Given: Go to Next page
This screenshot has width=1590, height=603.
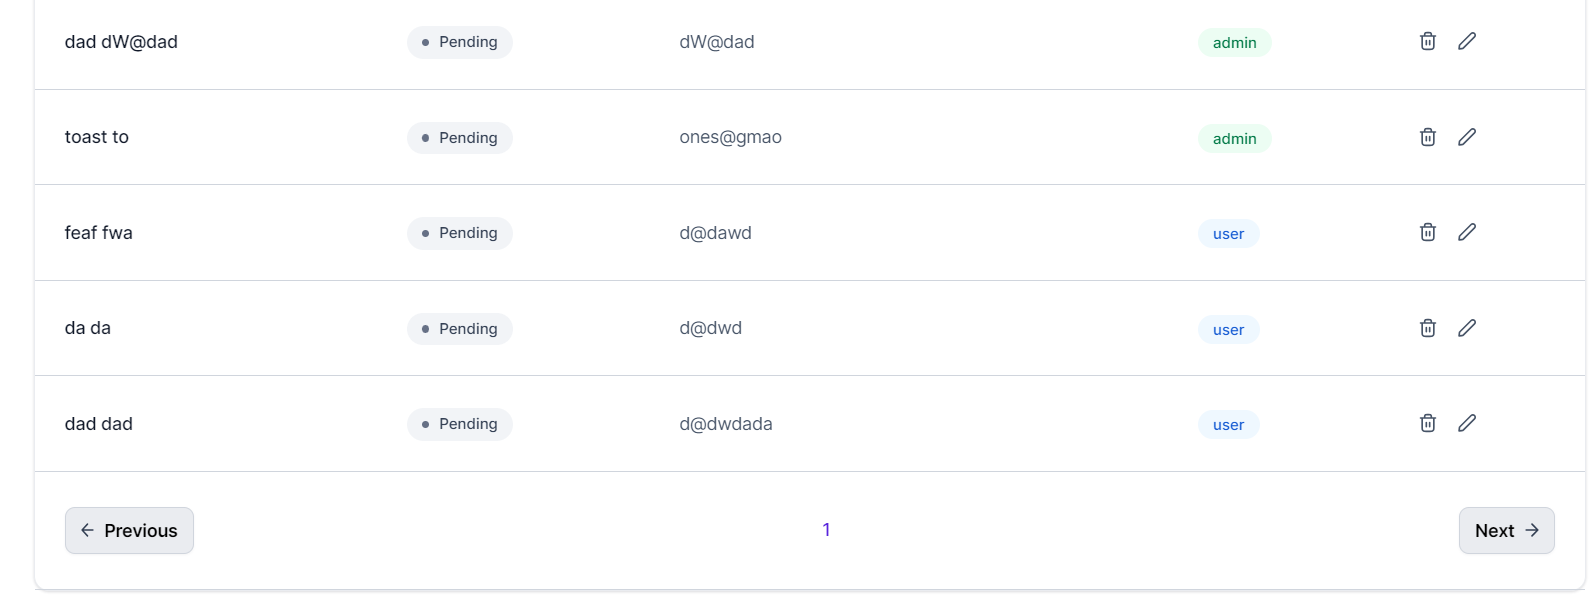Looking at the screenshot, I should [x=1506, y=530].
